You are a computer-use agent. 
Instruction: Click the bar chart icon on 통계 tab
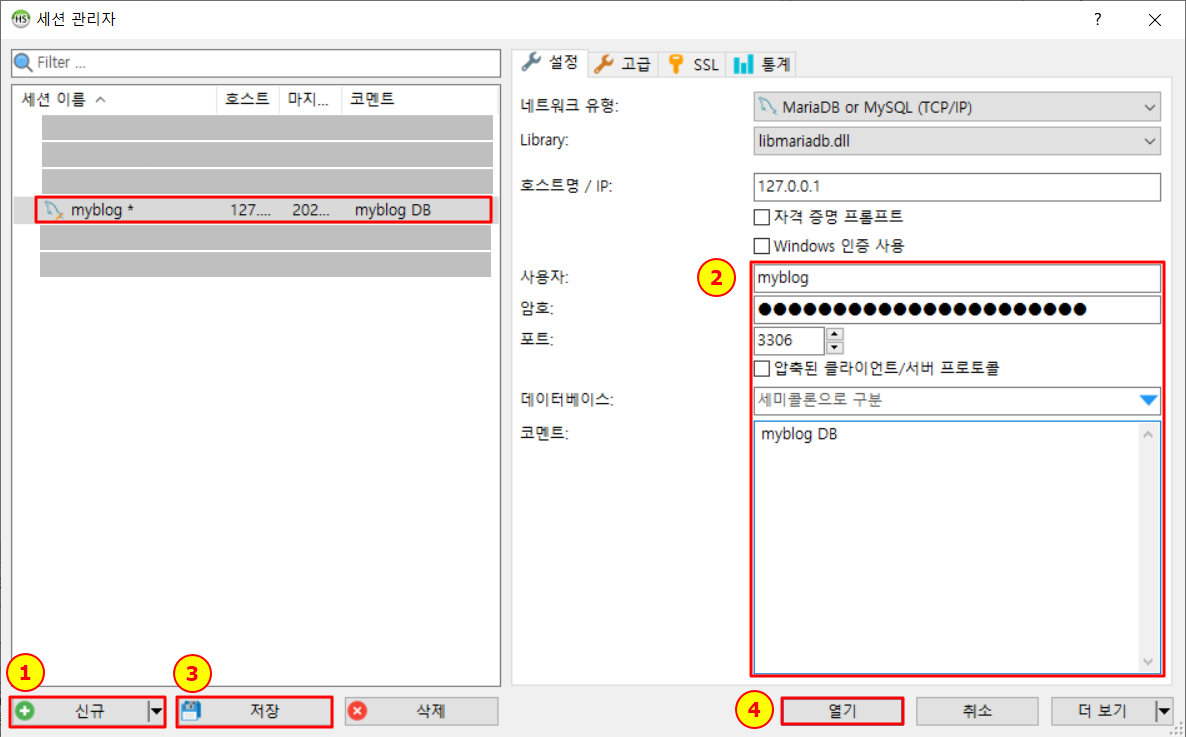[x=743, y=64]
